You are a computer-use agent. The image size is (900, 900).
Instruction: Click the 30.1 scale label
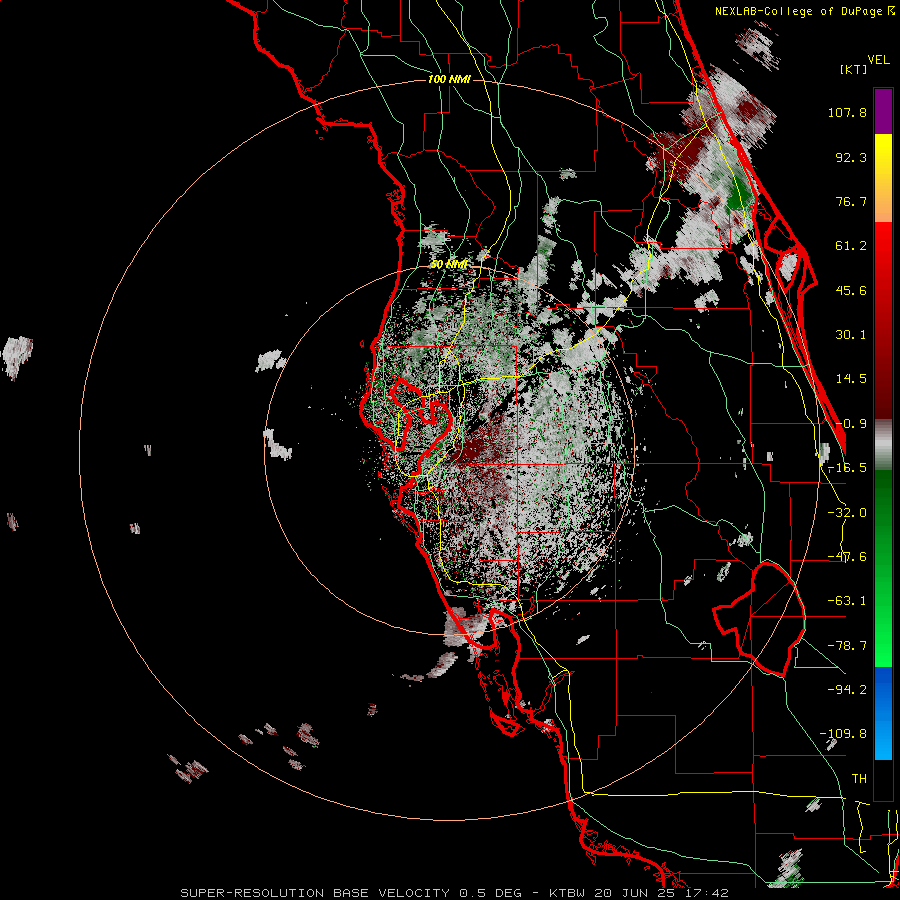pos(851,335)
